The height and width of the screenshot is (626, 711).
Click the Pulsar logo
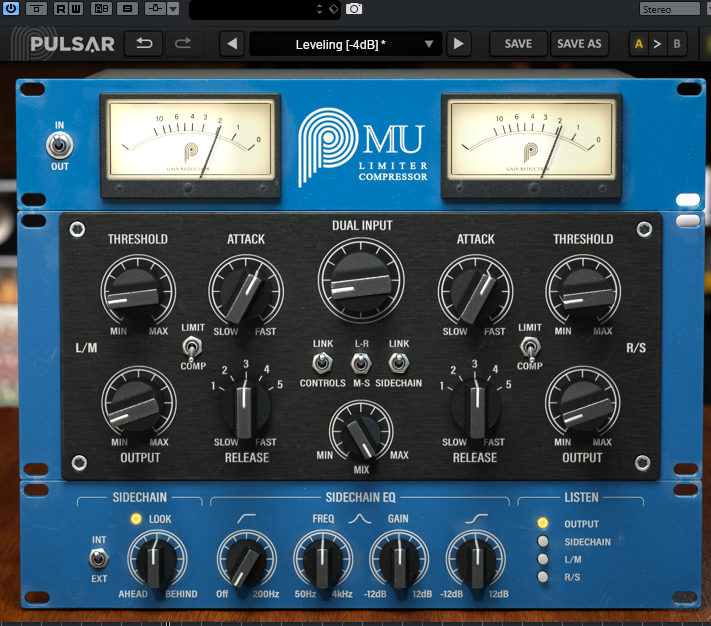coord(63,44)
